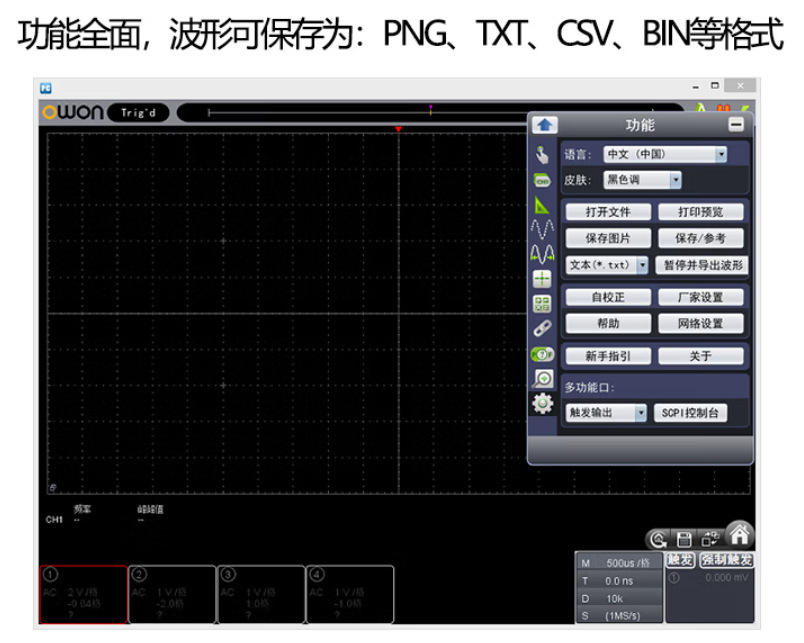Viewport: 804px width, 643px height.
Task: Click the 触发 trigger button
Action: pos(680,559)
